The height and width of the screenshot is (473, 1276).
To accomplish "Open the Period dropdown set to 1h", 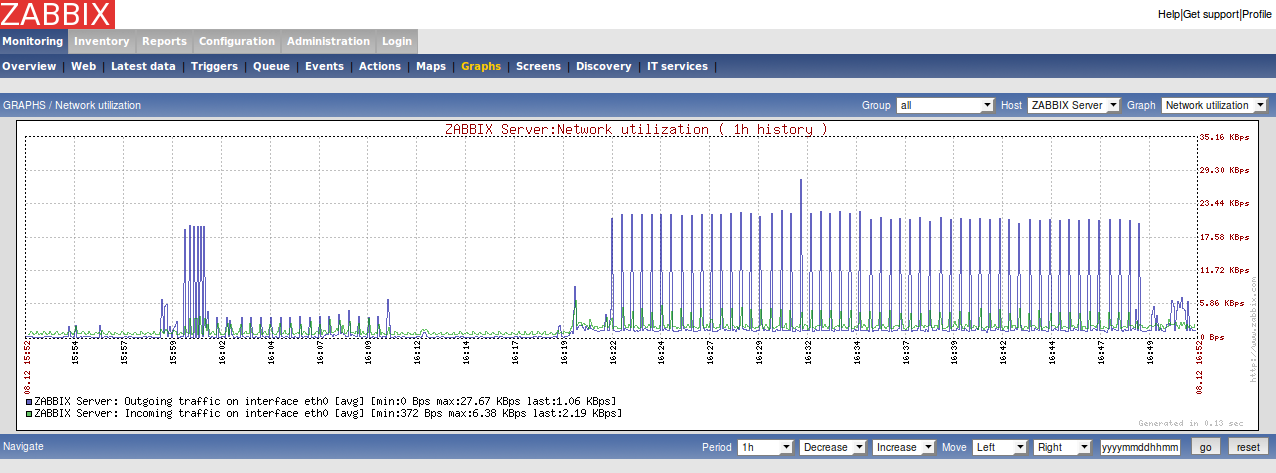I will [x=765, y=447].
